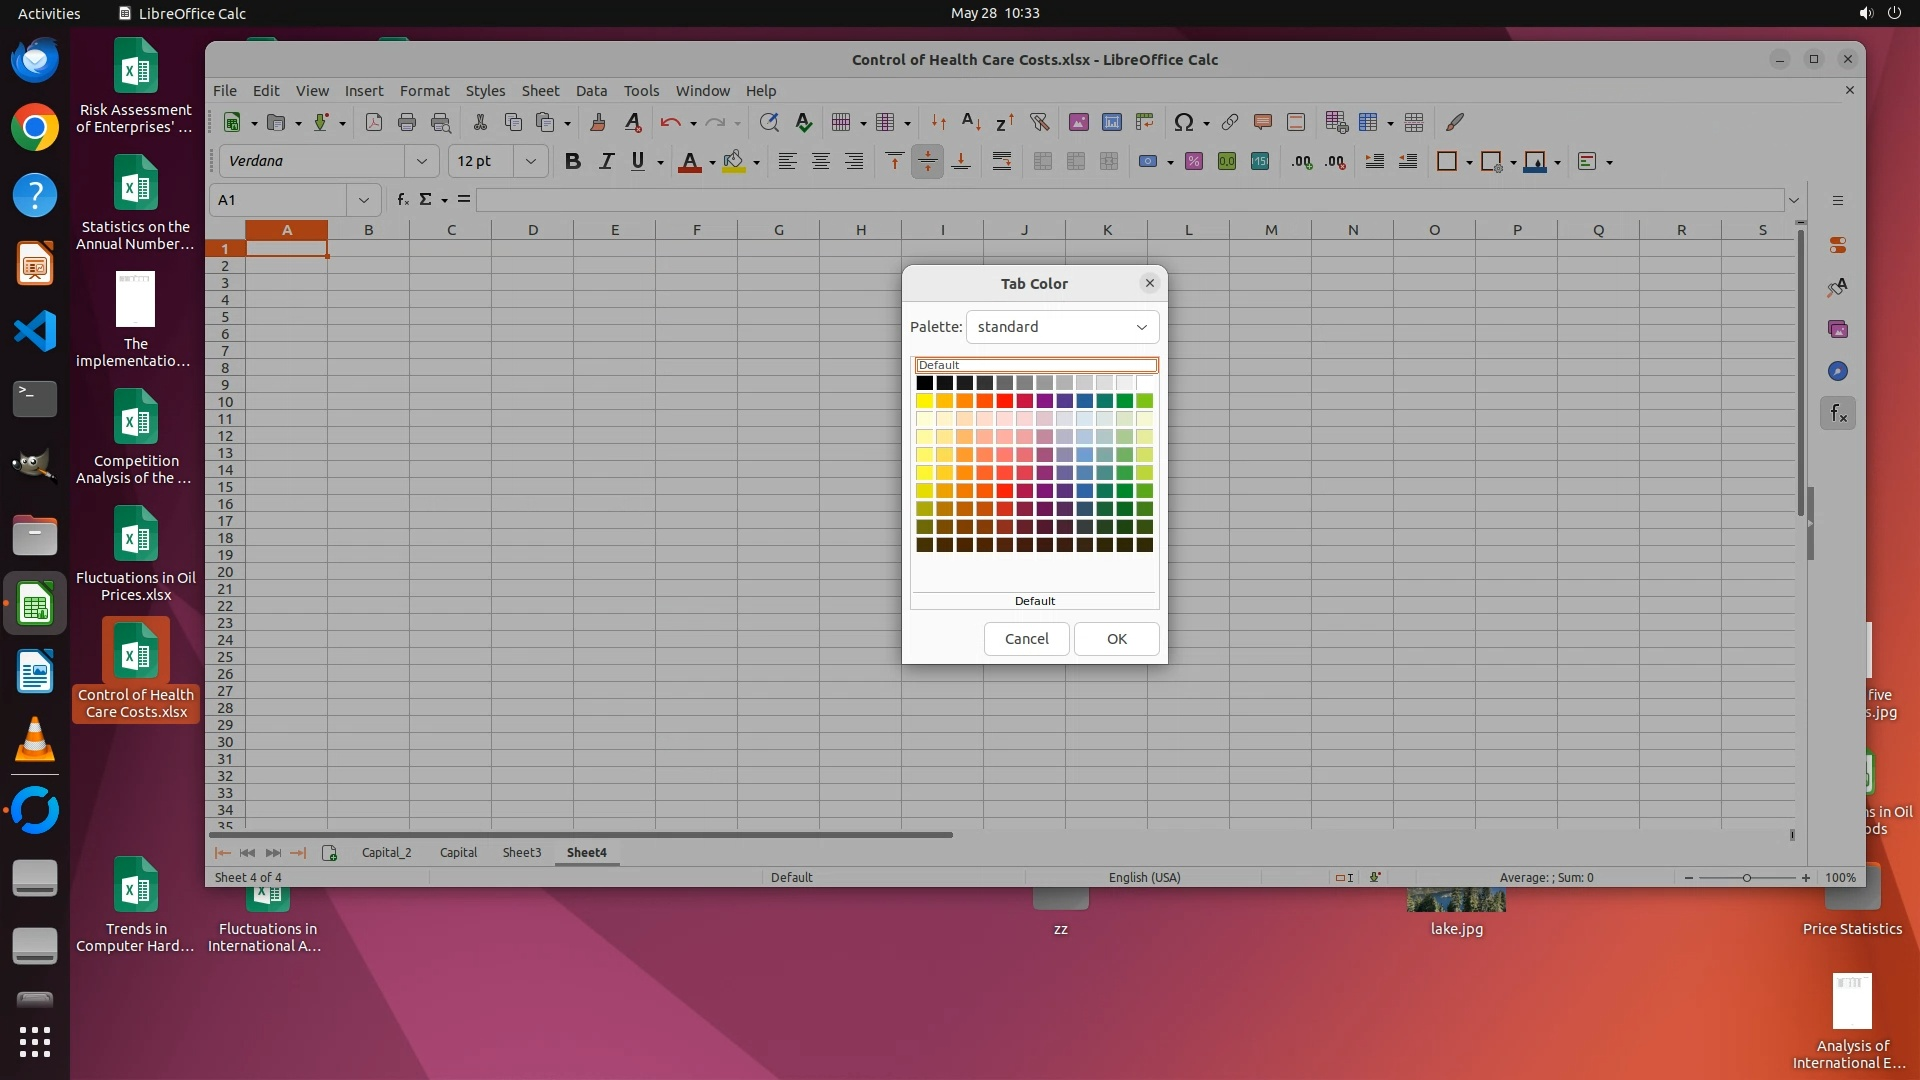The image size is (1920, 1080).
Task: Switch to the Capital_2 sheet tab
Action: coord(386,853)
